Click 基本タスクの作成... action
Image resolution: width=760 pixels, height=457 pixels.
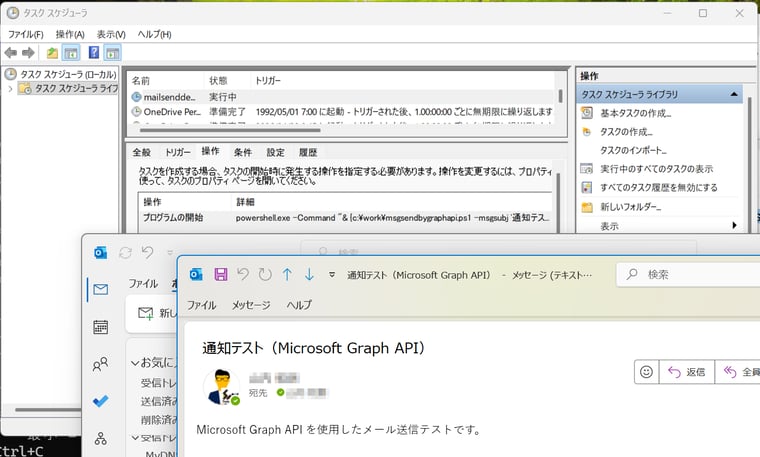(635, 113)
